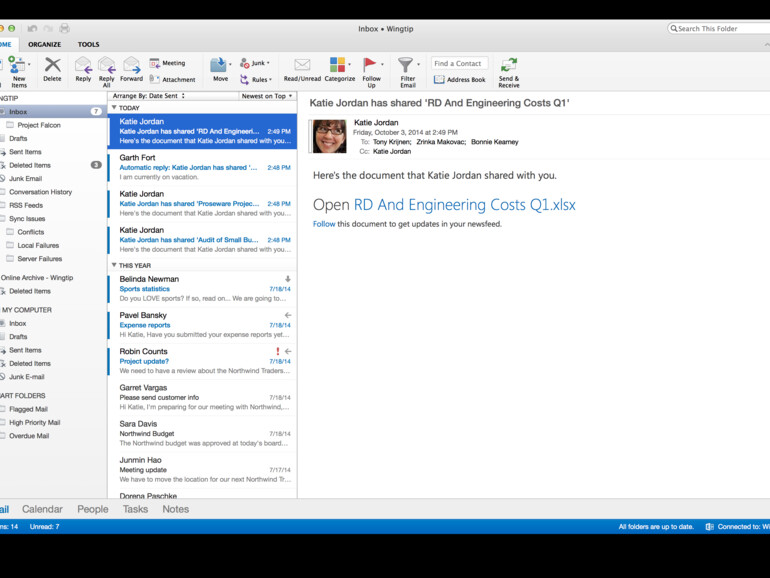
Task: Open the Address Book
Action: [x=460, y=80]
